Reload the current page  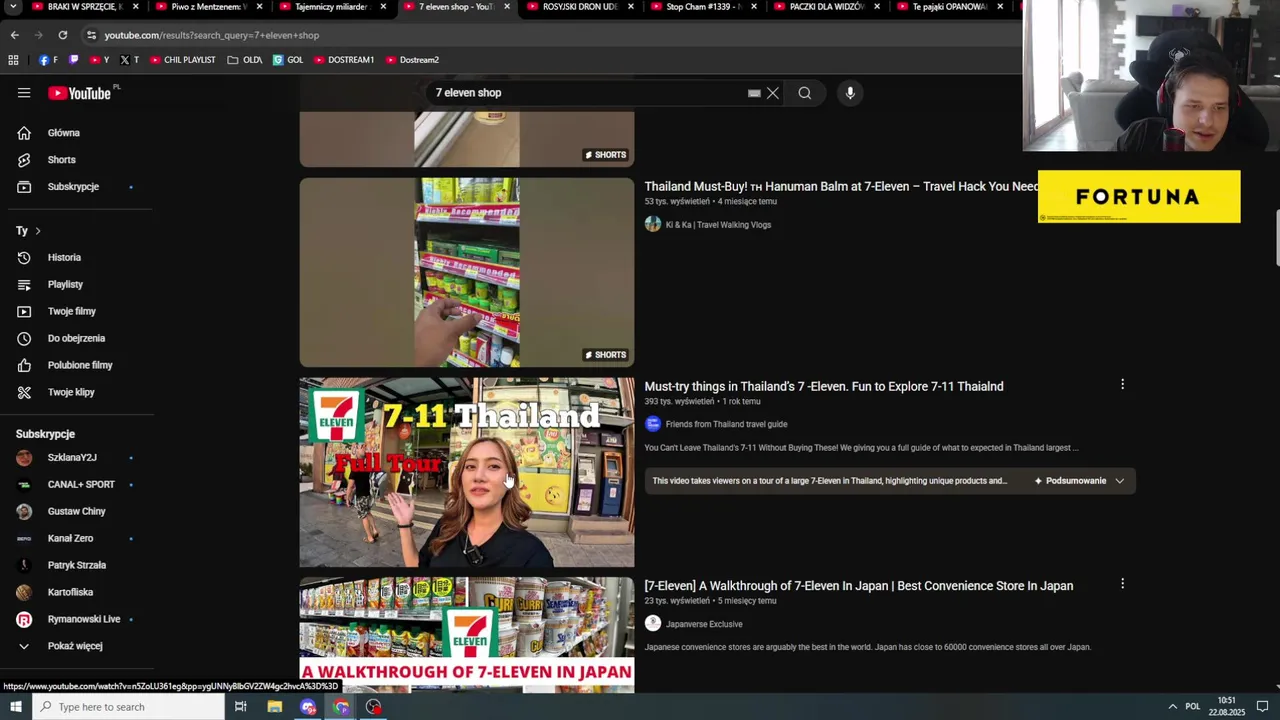[62, 35]
